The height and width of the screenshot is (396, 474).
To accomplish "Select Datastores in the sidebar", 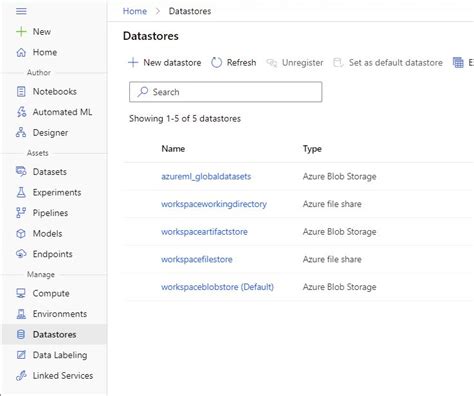I will (x=54, y=334).
